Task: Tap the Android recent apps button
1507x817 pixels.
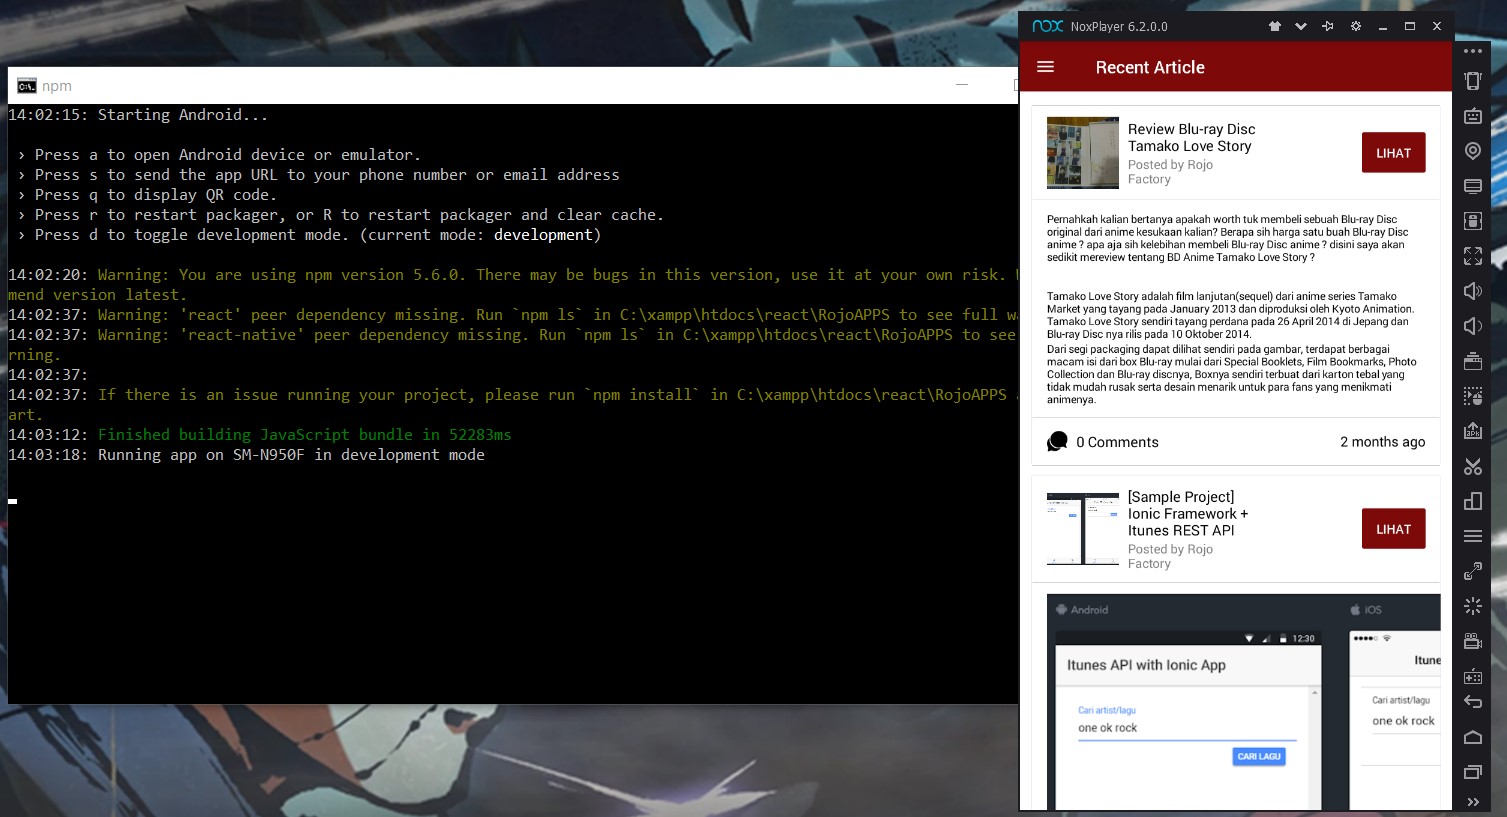Action: [1473, 772]
